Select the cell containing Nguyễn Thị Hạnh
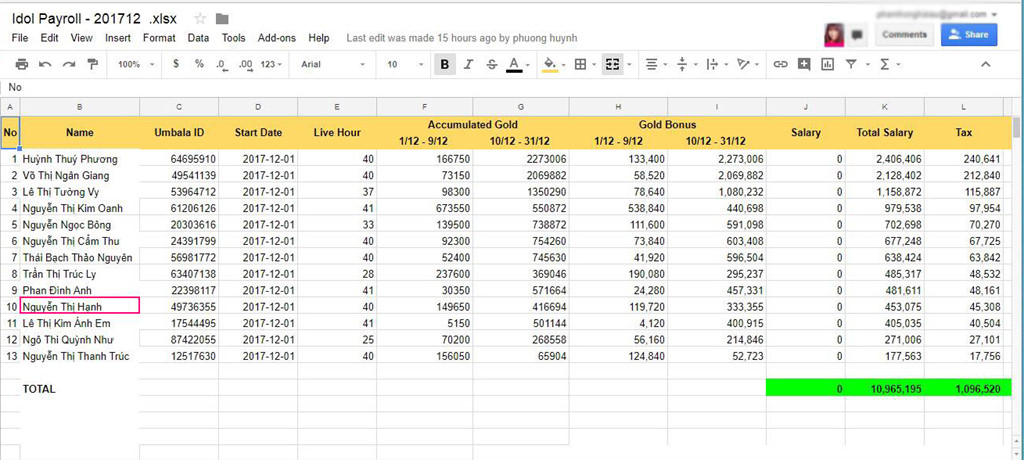The height and width of the screenshot is (460, 1024). coord(80,306)
